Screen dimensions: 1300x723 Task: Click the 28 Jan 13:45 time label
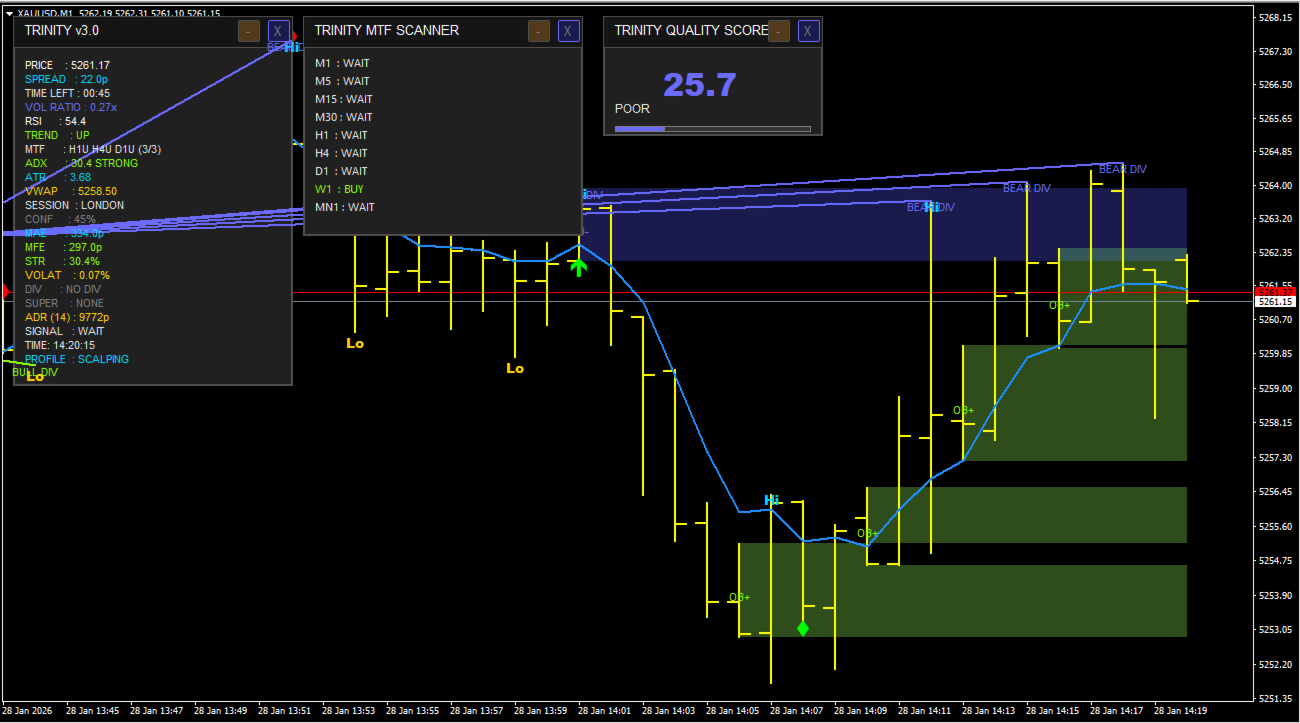[93, 711]
